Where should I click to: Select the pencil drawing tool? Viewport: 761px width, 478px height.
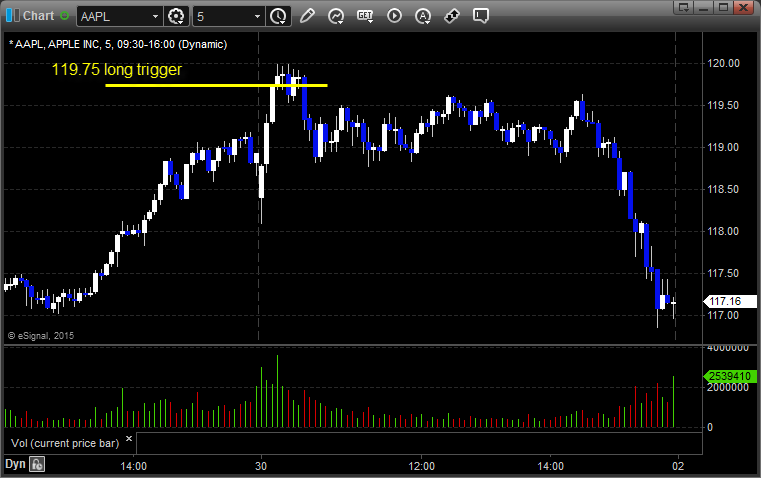coord(307,16)
